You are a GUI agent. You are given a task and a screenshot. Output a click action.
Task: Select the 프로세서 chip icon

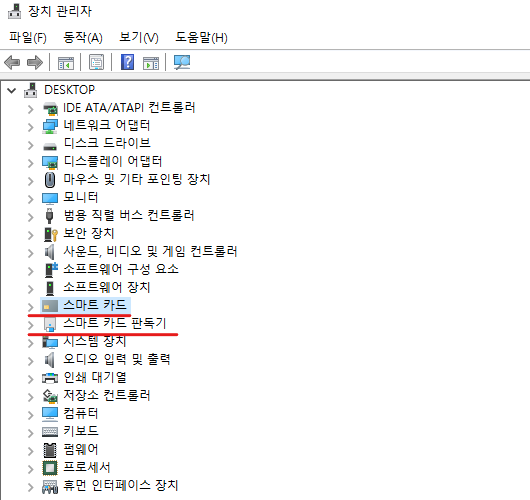point(50,468)
